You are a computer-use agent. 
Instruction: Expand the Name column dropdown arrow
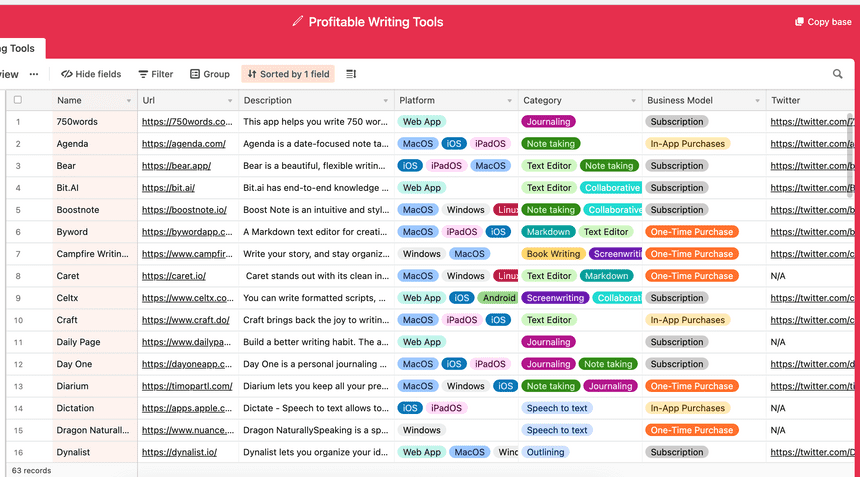[x=129, y=101]
